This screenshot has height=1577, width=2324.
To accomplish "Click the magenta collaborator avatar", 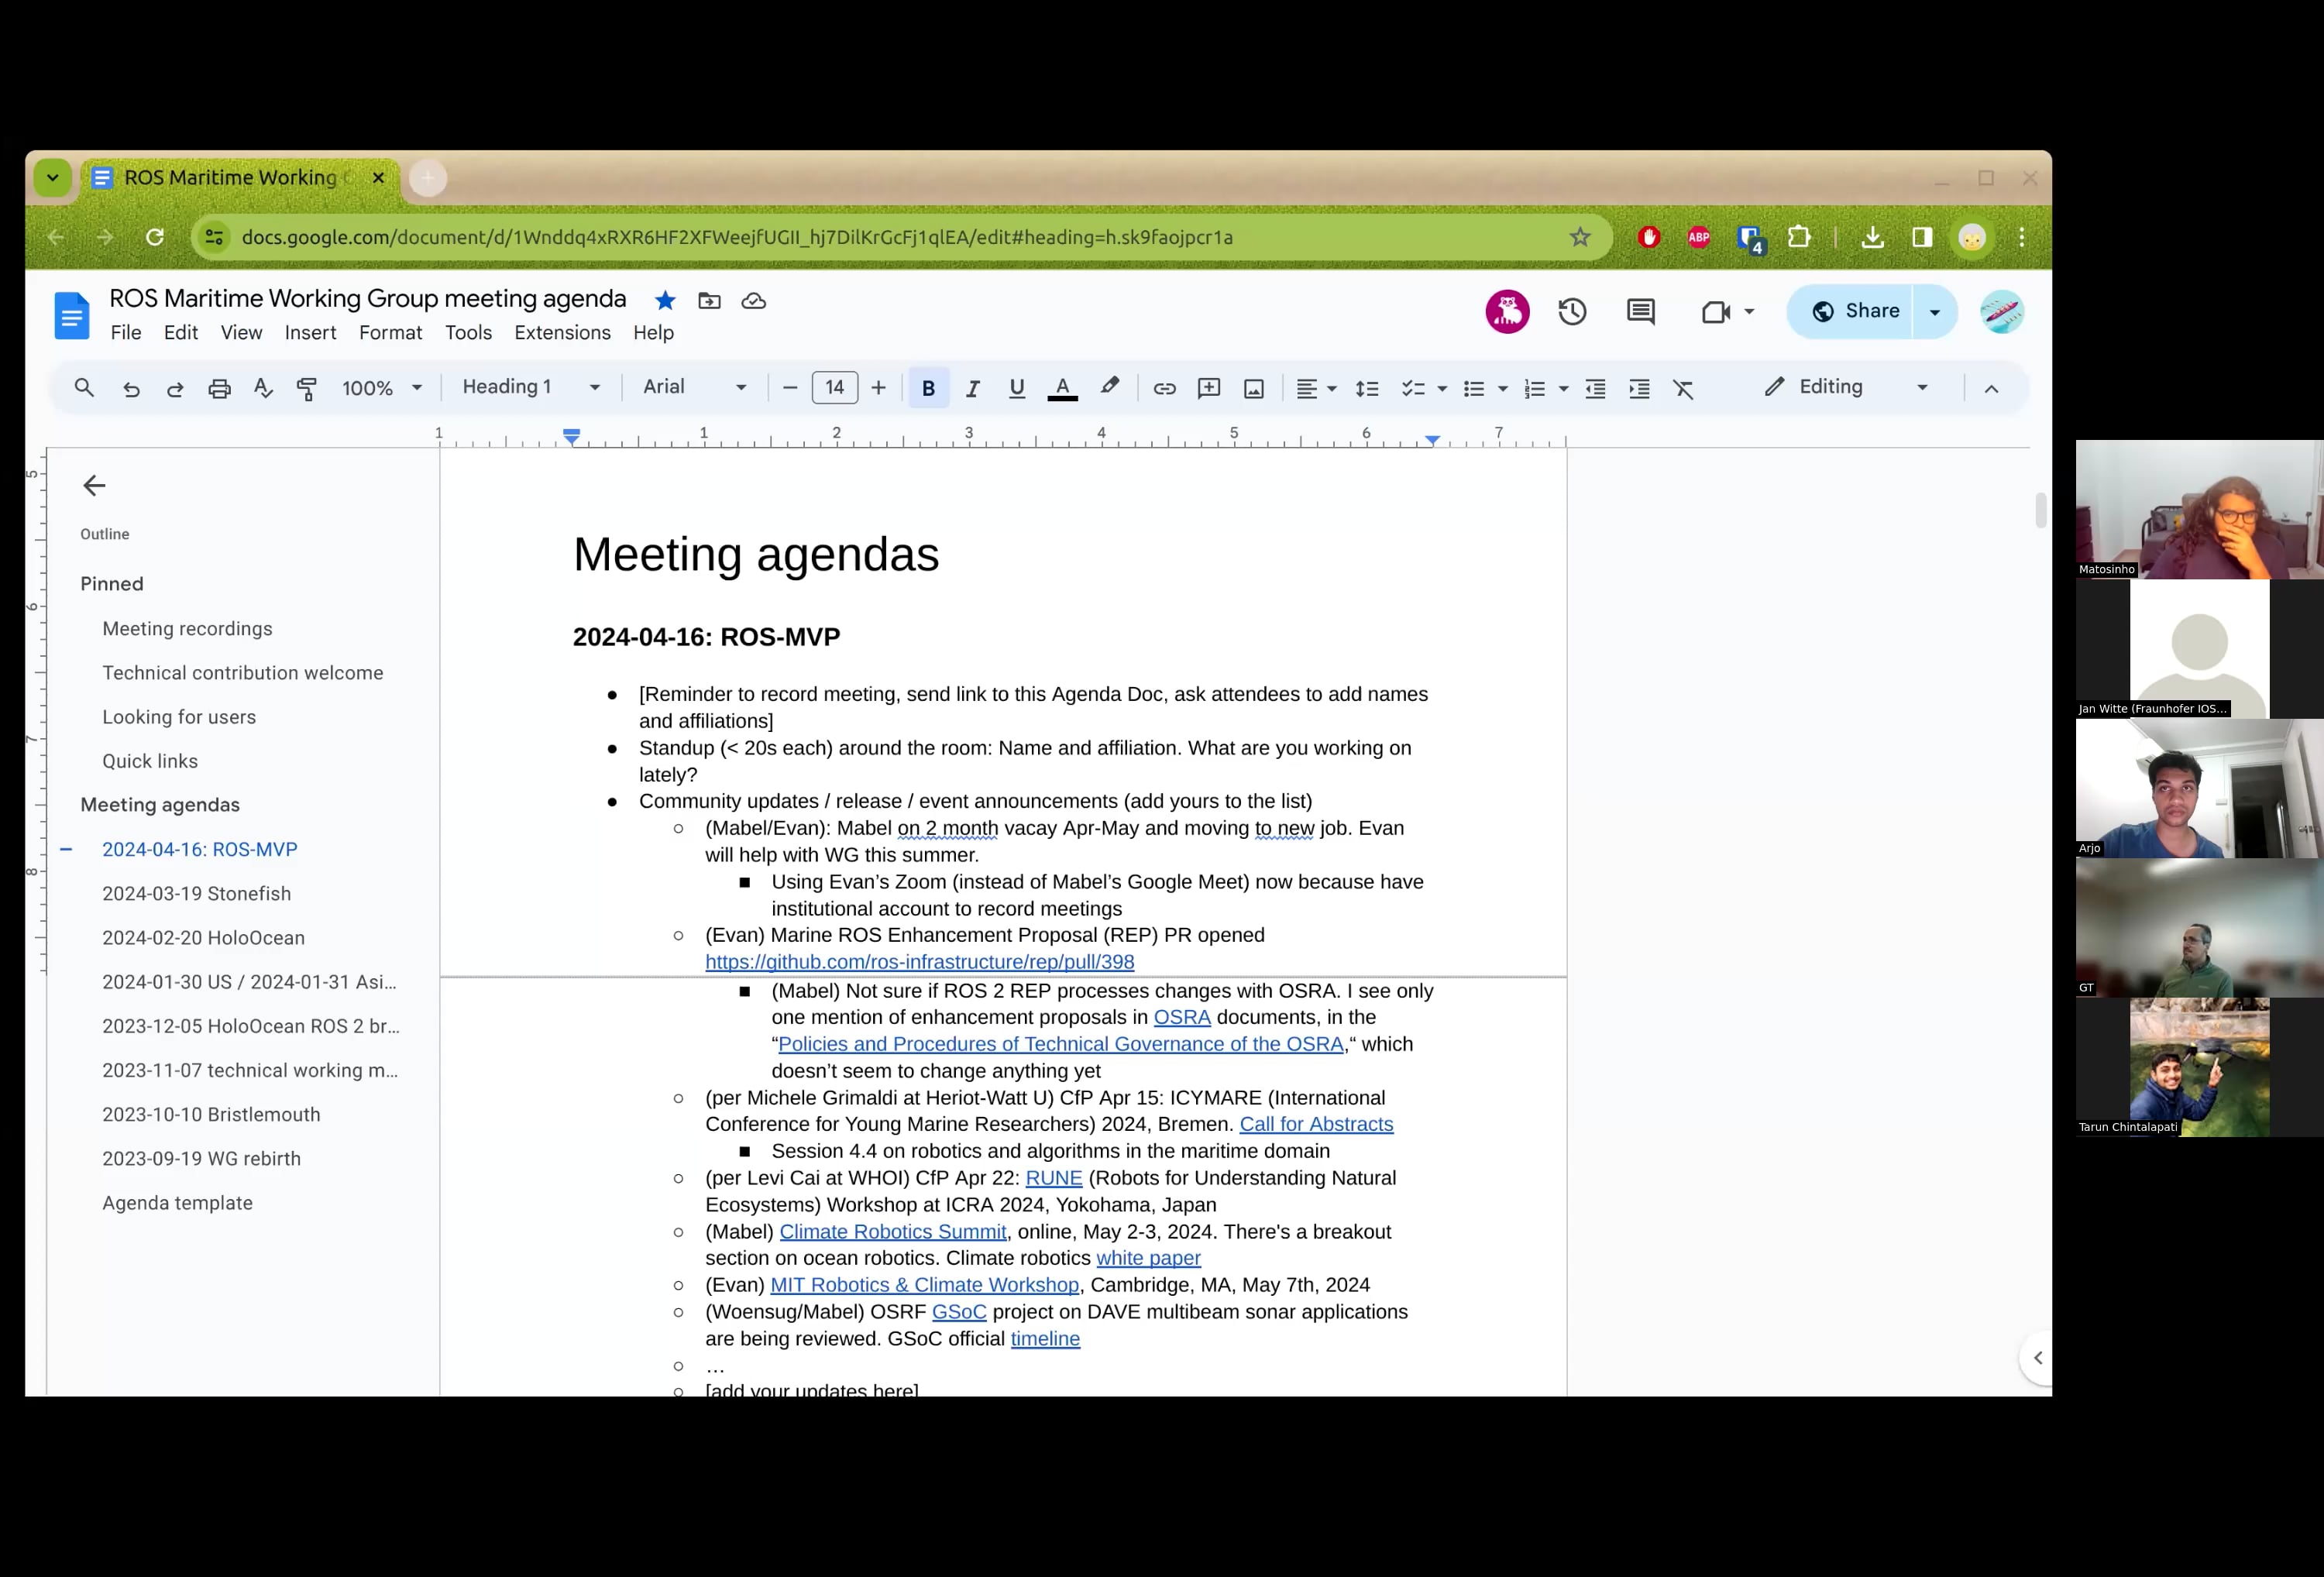I will (1507, 312).
